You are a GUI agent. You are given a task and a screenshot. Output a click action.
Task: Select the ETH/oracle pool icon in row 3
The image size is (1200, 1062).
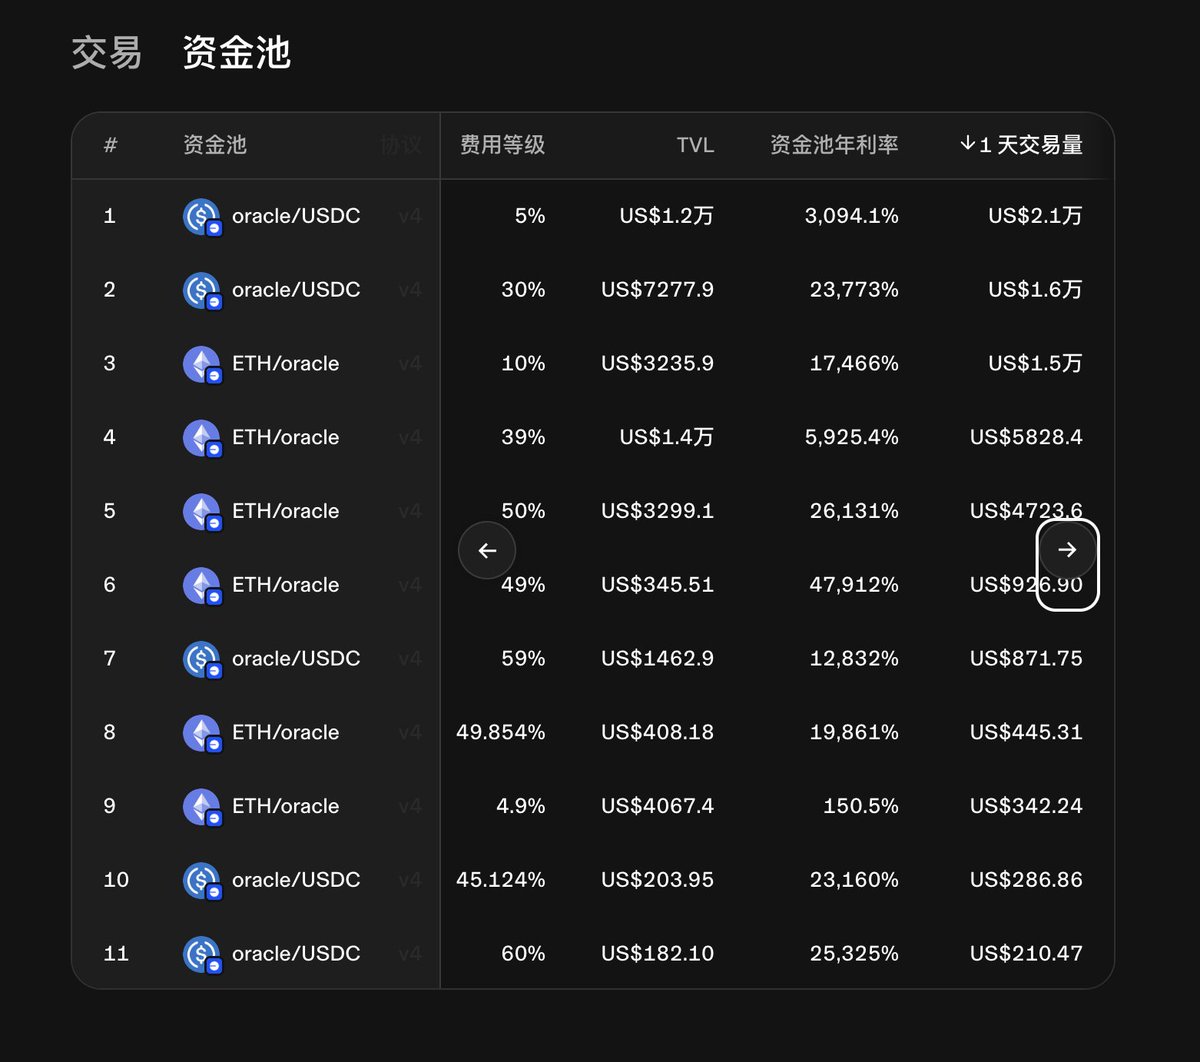coord(202,363)
